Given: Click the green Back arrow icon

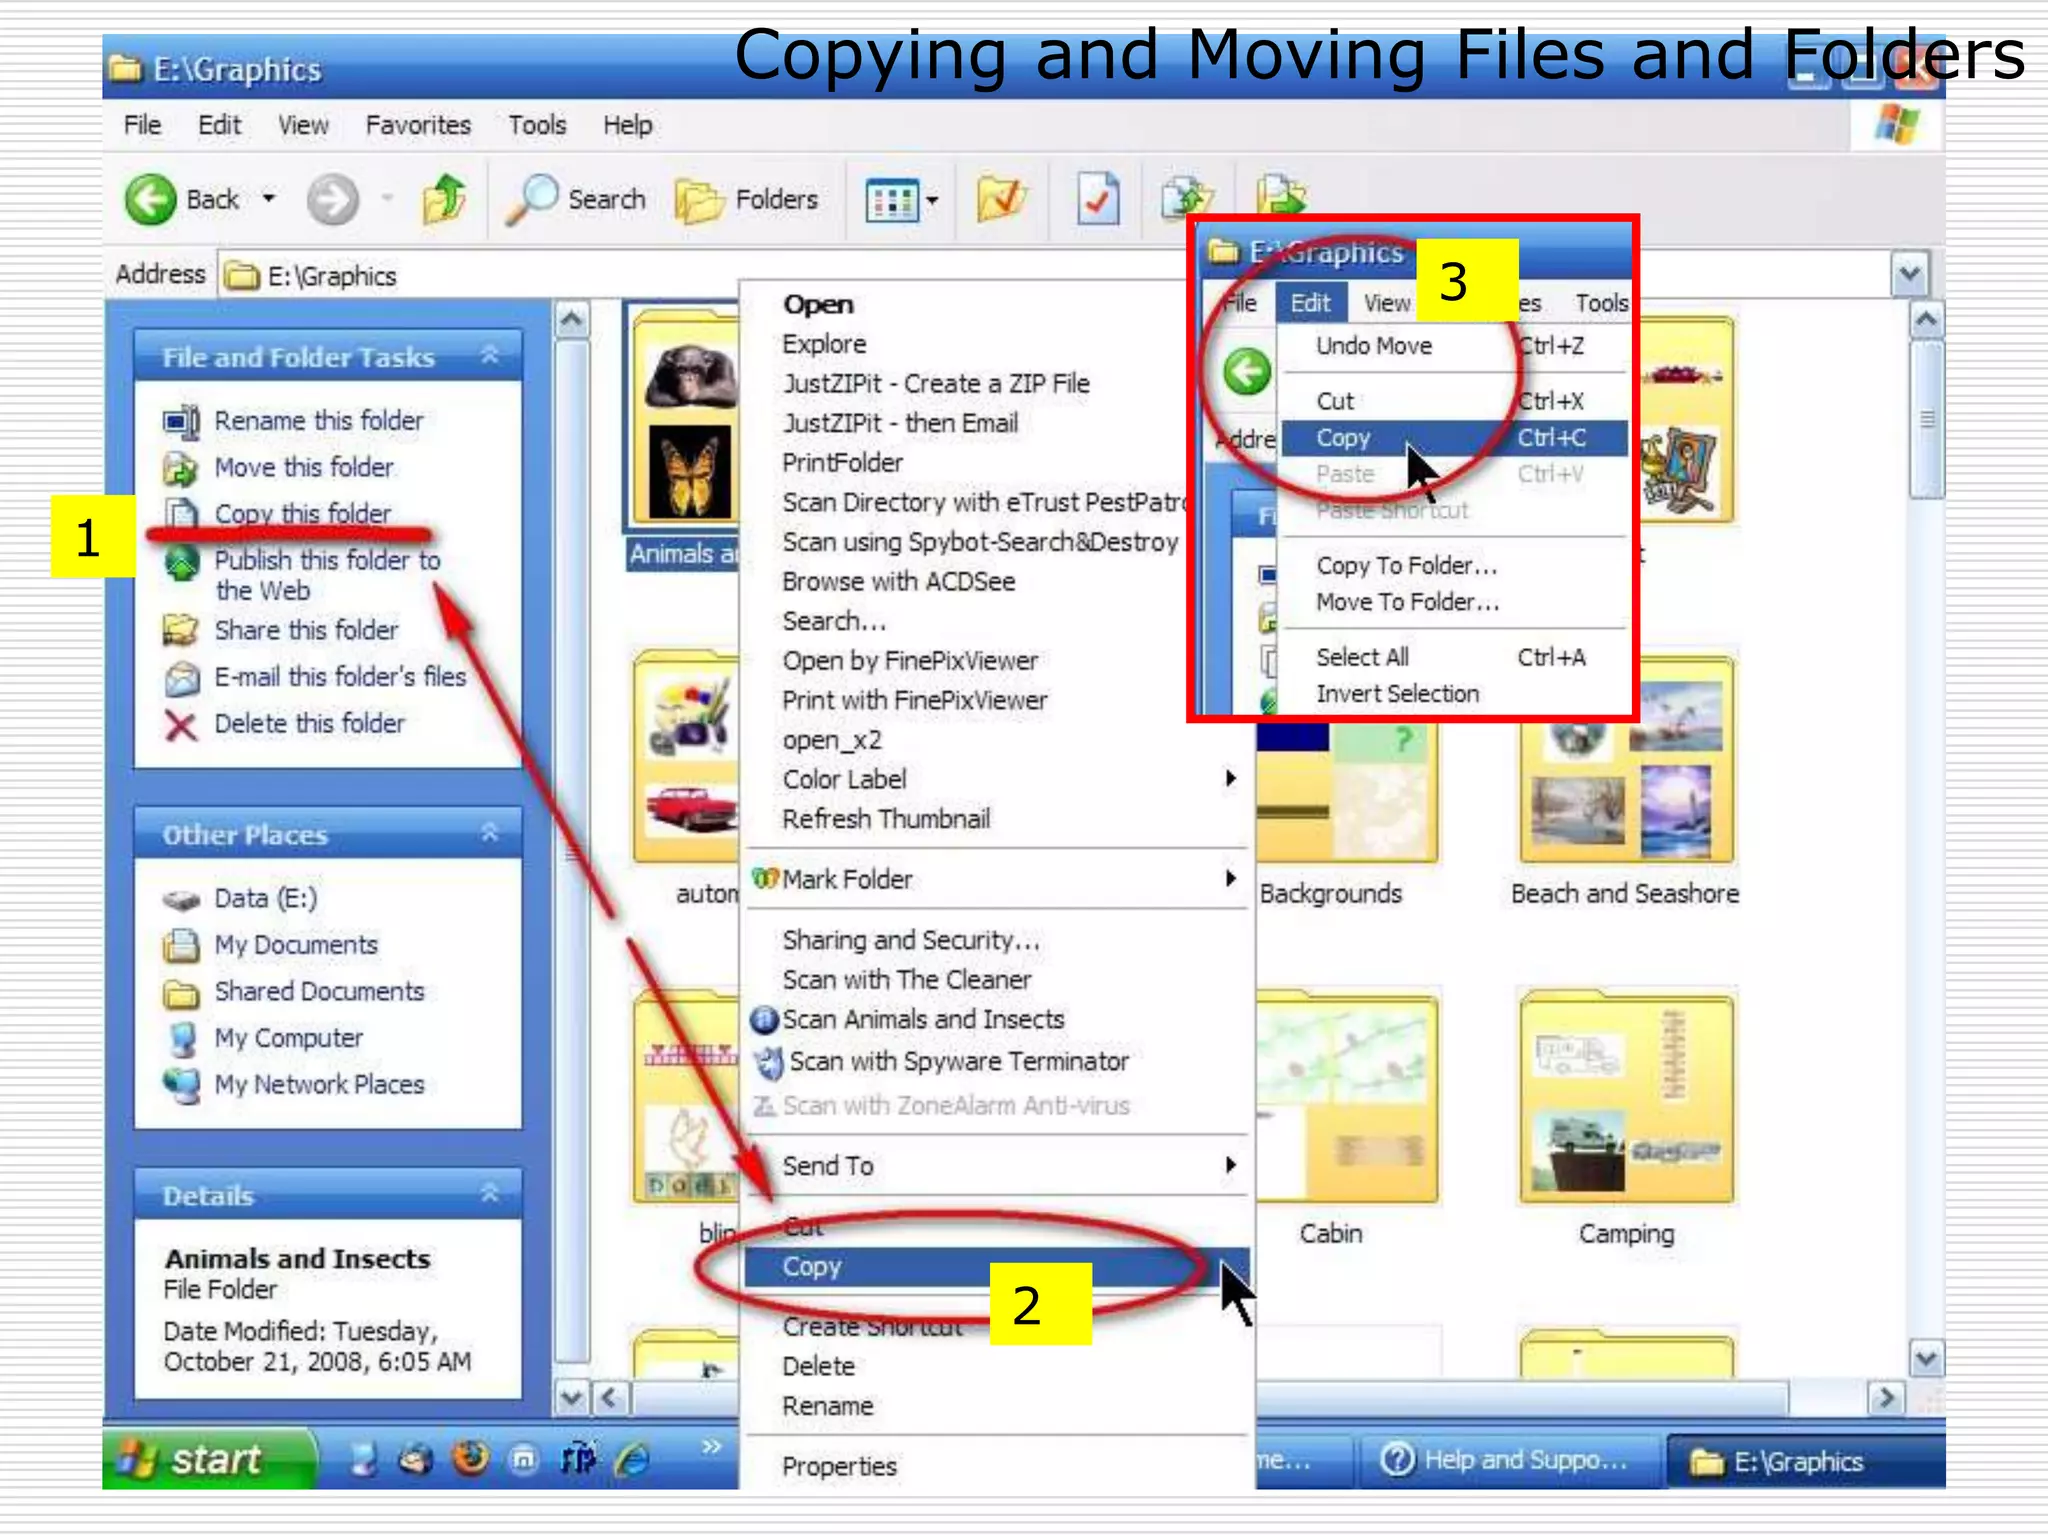Looking at the screenshot, I should coord(151,199).
